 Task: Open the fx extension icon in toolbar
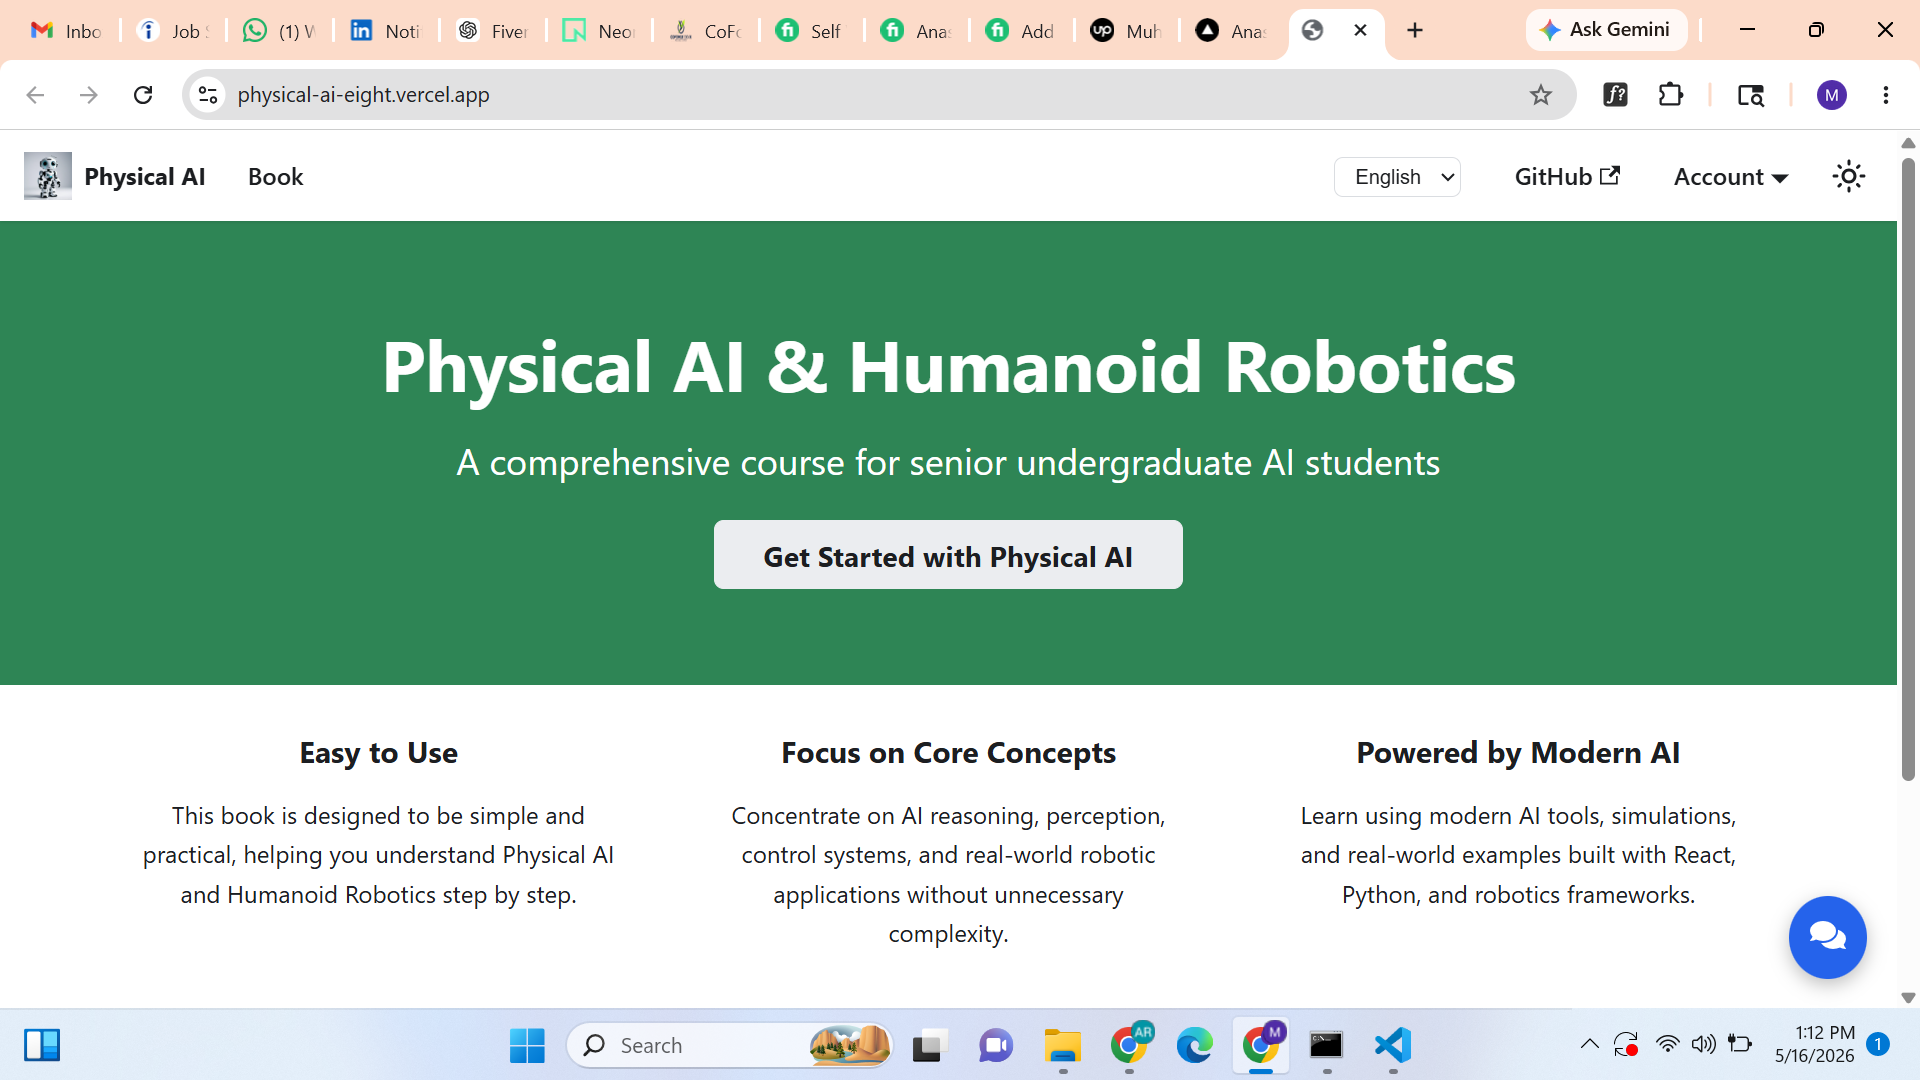tap(1615, 95)
